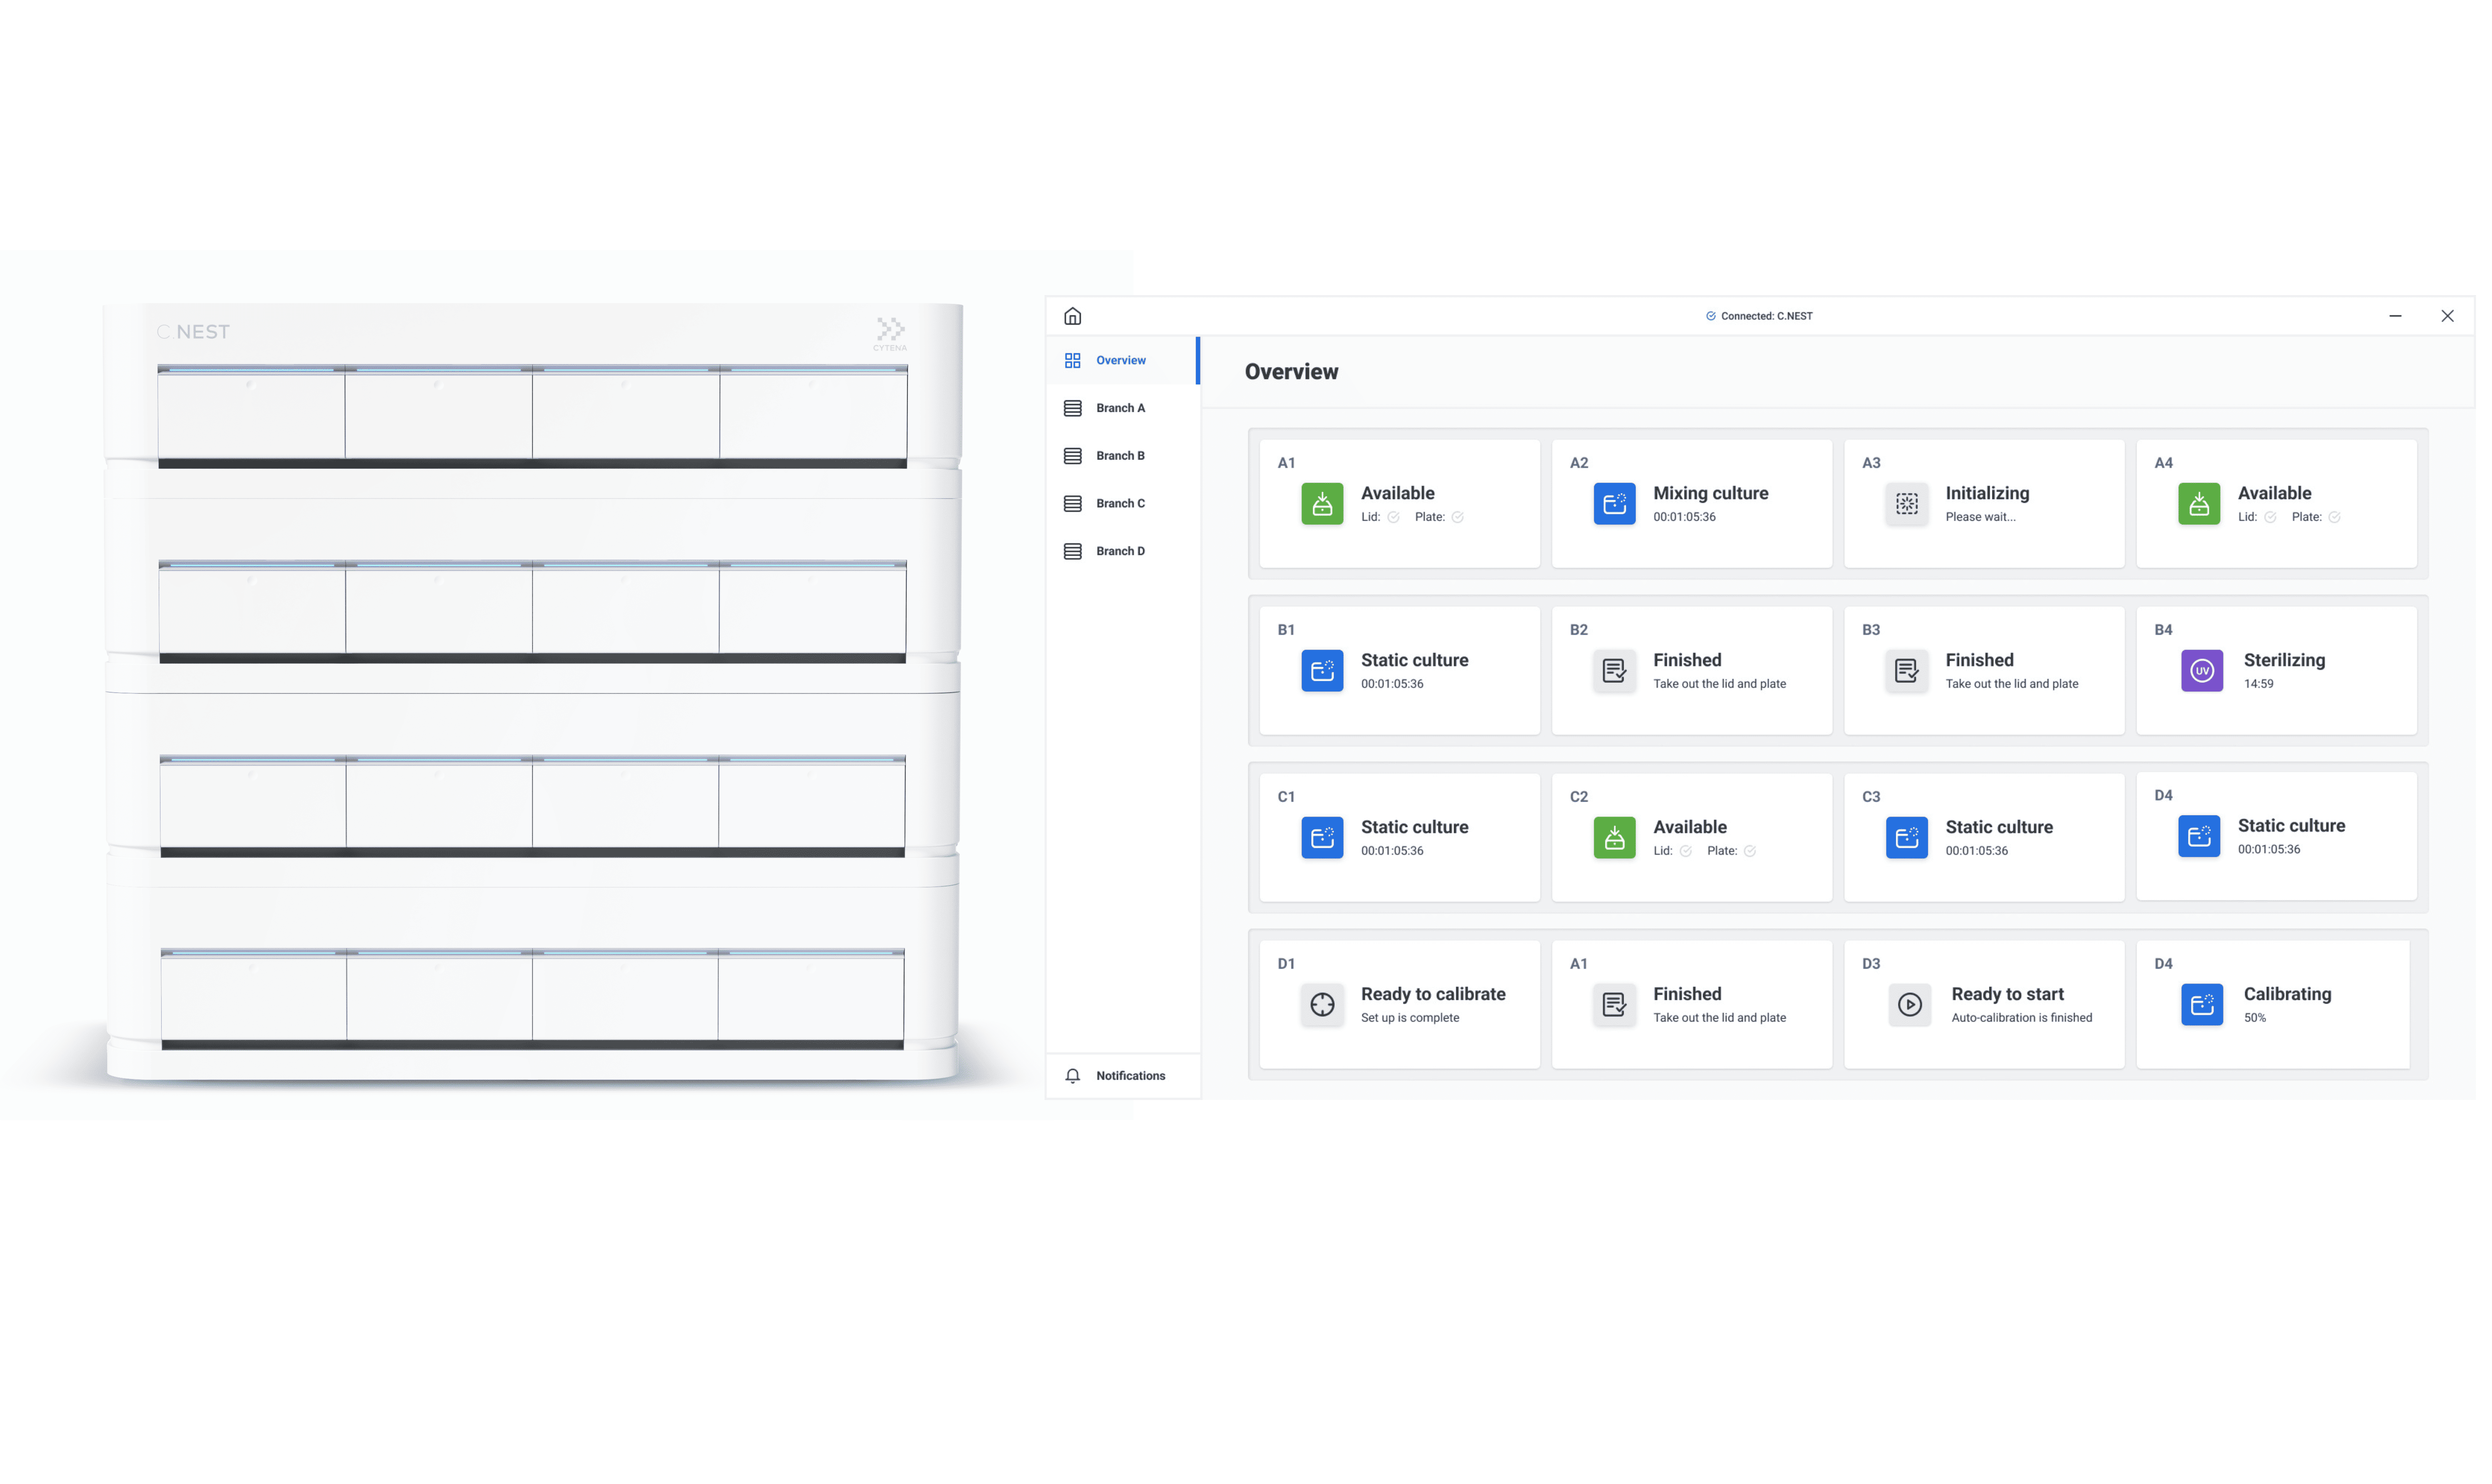Viewport: 2492px width, 1484px height.
Task: Click the blue Calibrating icon in the D4 card
Action: 2202,1005
